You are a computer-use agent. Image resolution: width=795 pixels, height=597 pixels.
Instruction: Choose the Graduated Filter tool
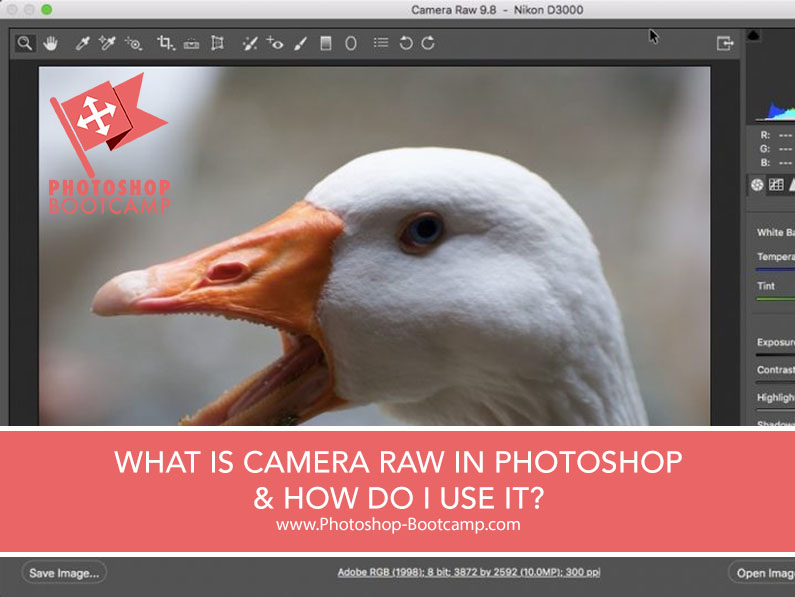[326, 43]
